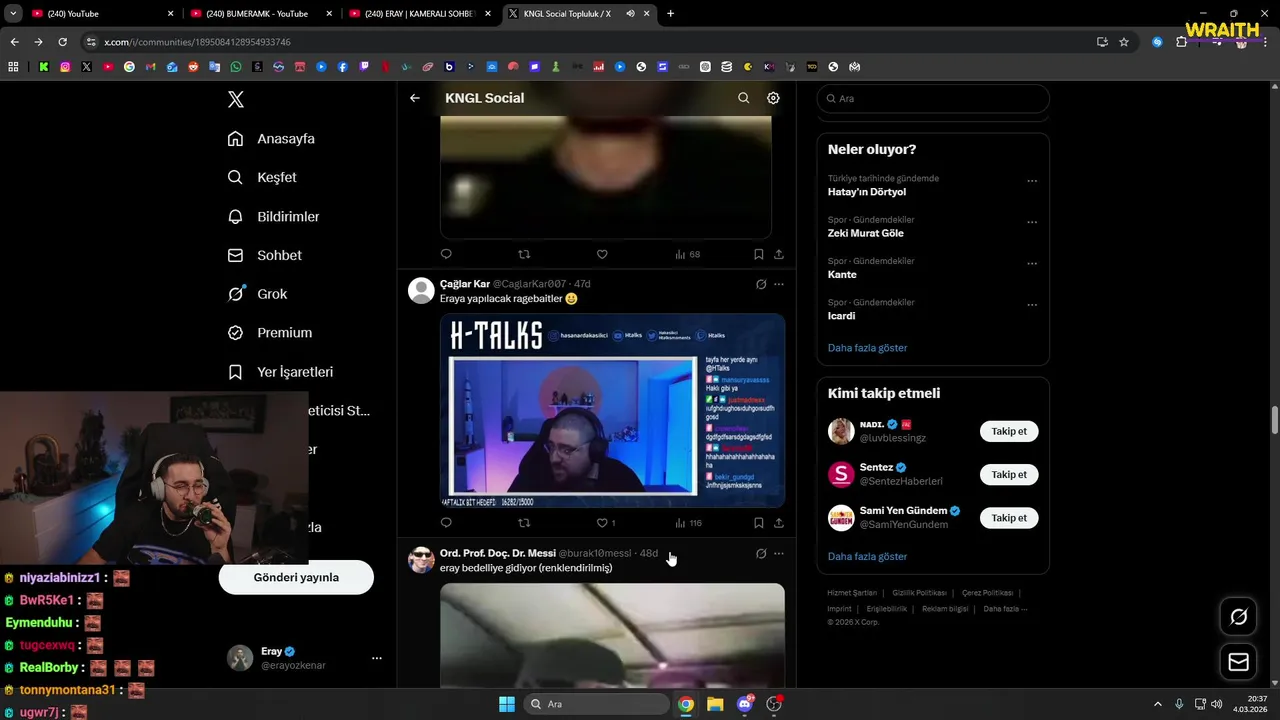Viewport: 1280px width, 720px height.
Task: Open Grok action on Dr. Messi's post
Action: pos(761,553)
